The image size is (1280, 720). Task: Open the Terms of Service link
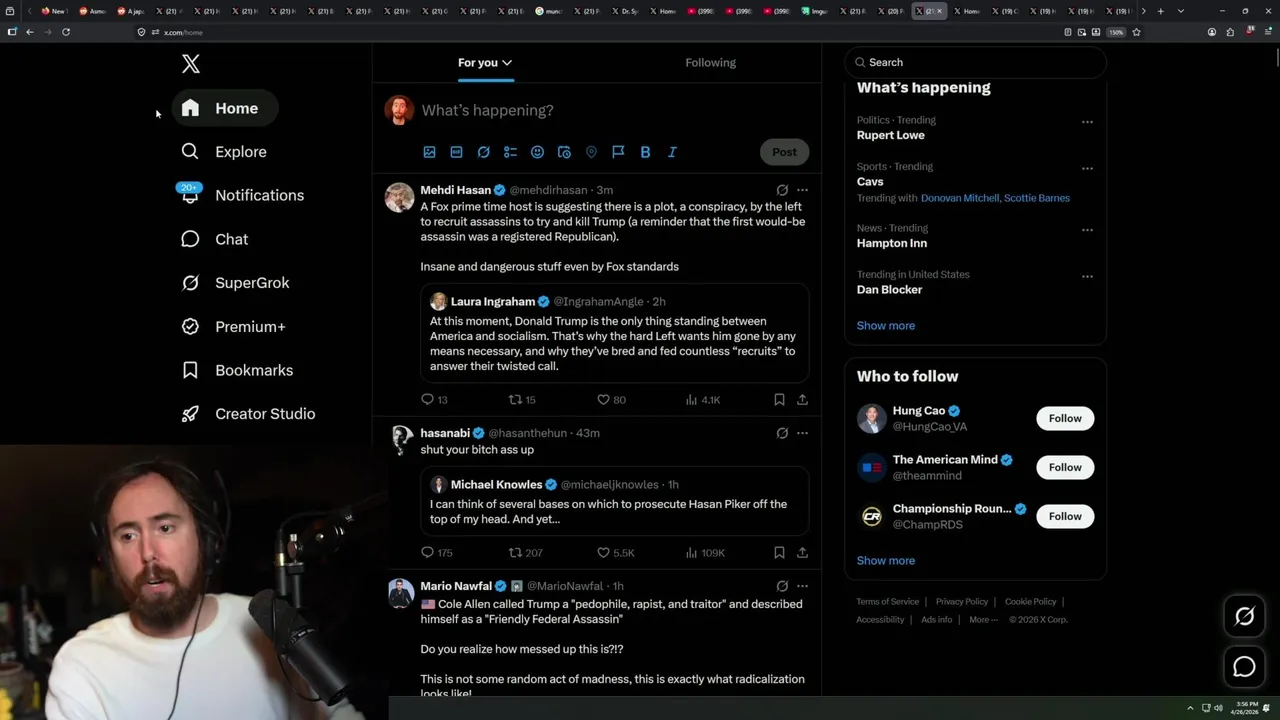pyautogui.click(x=887, y=602)
